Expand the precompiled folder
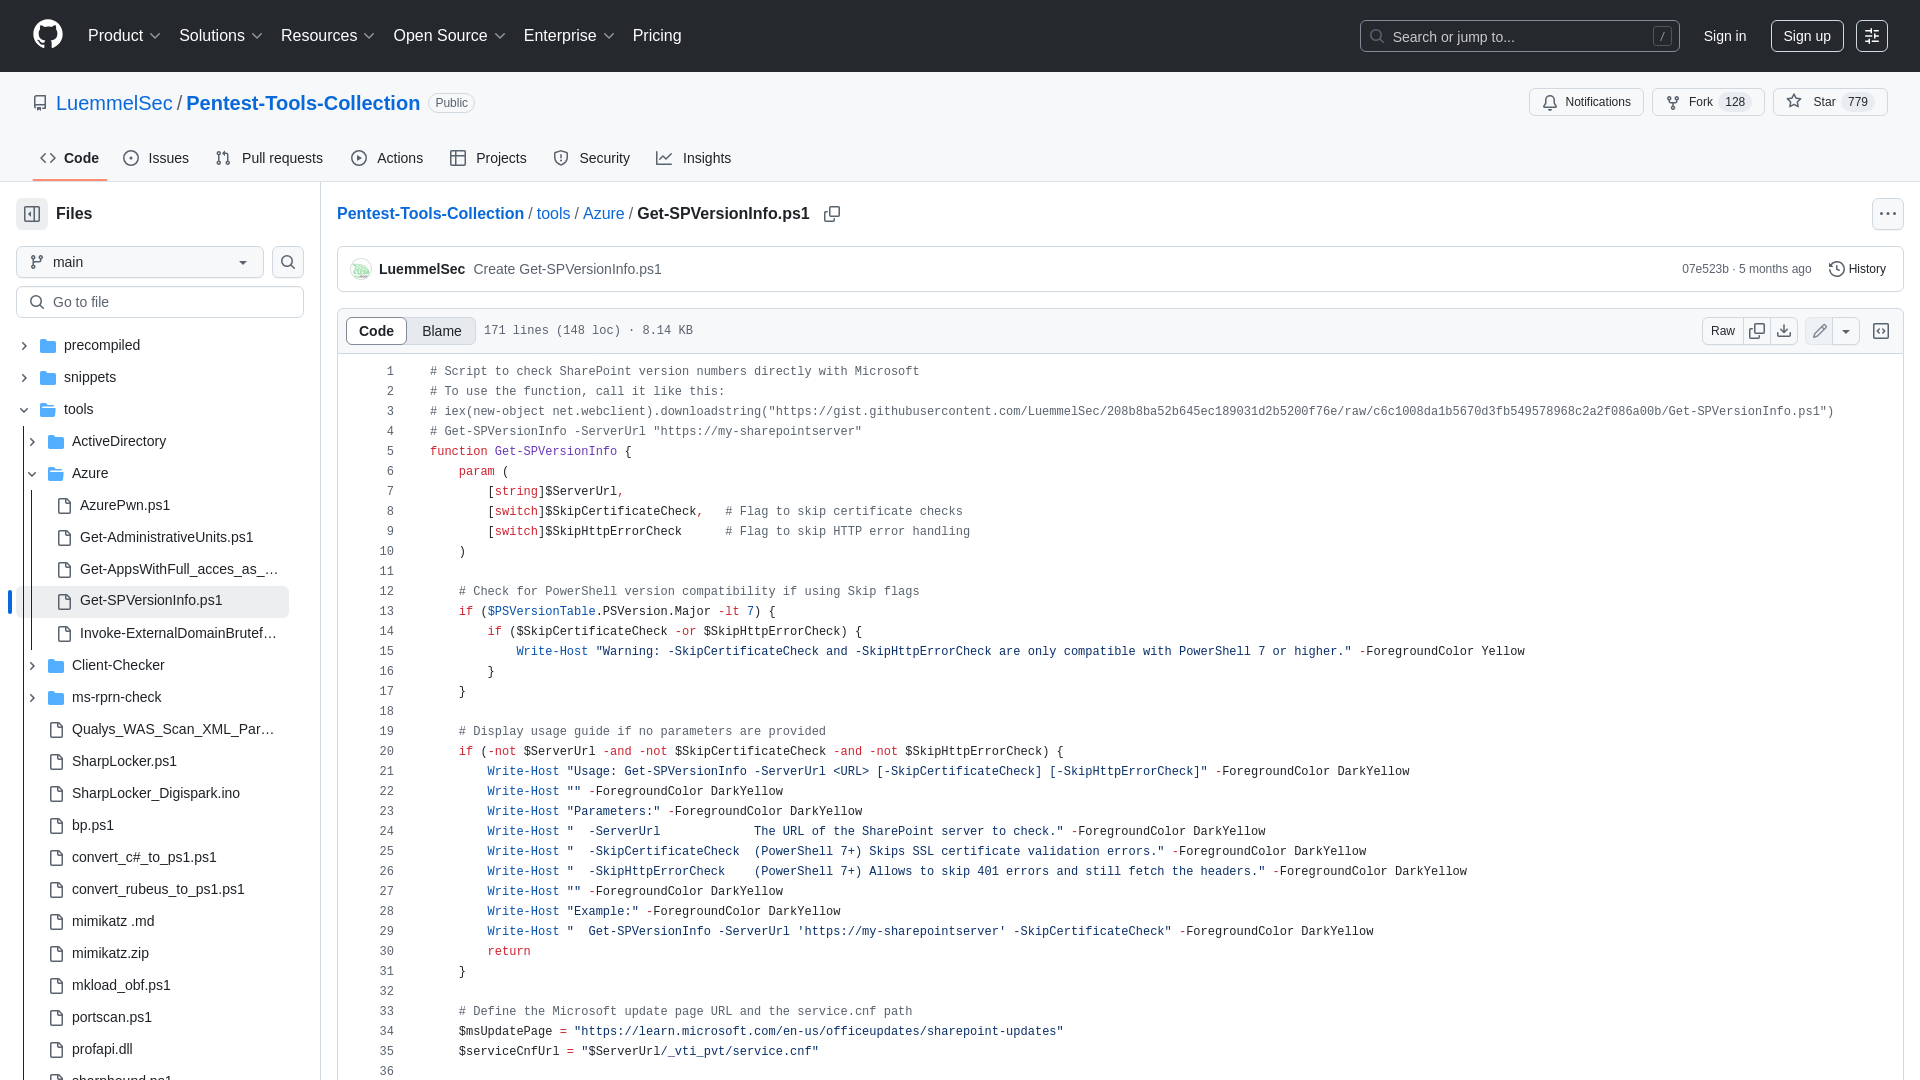The image size is (1920, 1080). pos(24,345)
